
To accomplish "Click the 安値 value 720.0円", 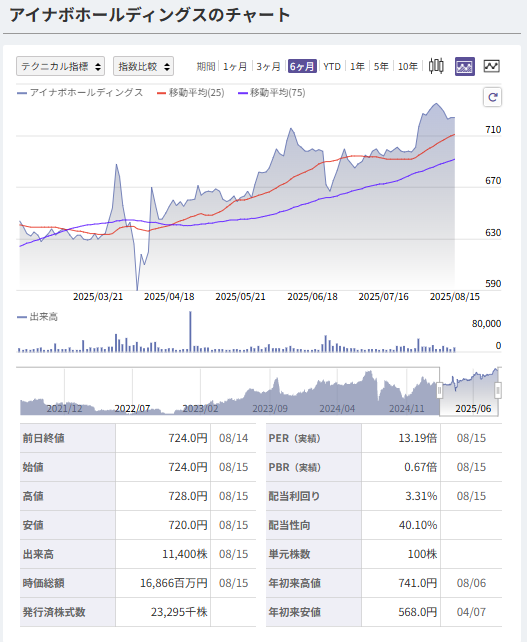I will (188, 525).
